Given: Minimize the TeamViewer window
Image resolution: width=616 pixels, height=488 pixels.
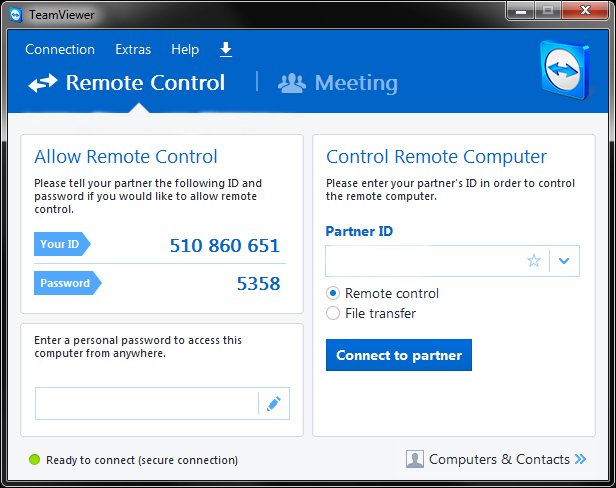Looking at the screenshot, I should 521,11.
